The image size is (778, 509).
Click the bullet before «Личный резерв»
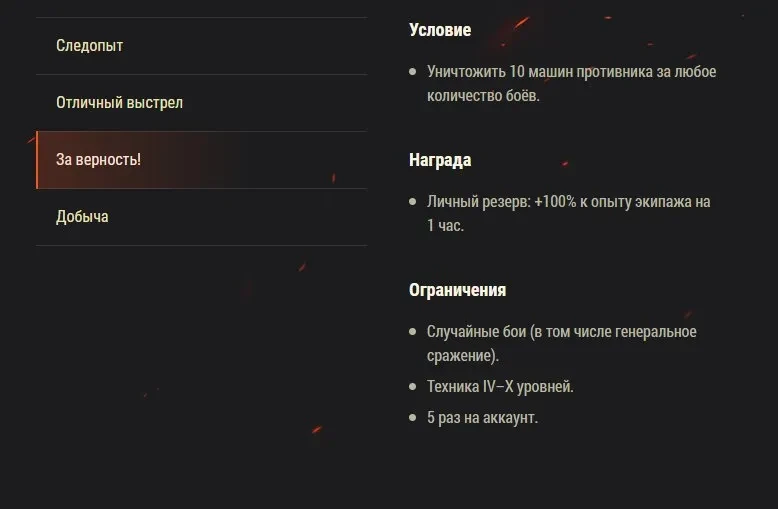413,202
